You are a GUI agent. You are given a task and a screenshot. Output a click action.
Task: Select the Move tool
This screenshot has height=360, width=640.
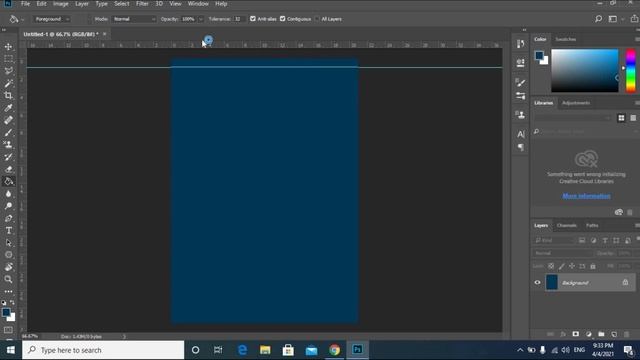click(x=8, y=47)
